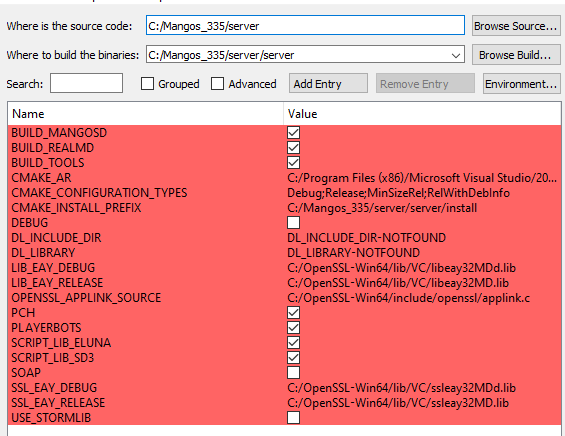Image resolution: width=565 pixels, height=436 pixels.
Task: Click the Add Entry button
Action: pos(328,84)
